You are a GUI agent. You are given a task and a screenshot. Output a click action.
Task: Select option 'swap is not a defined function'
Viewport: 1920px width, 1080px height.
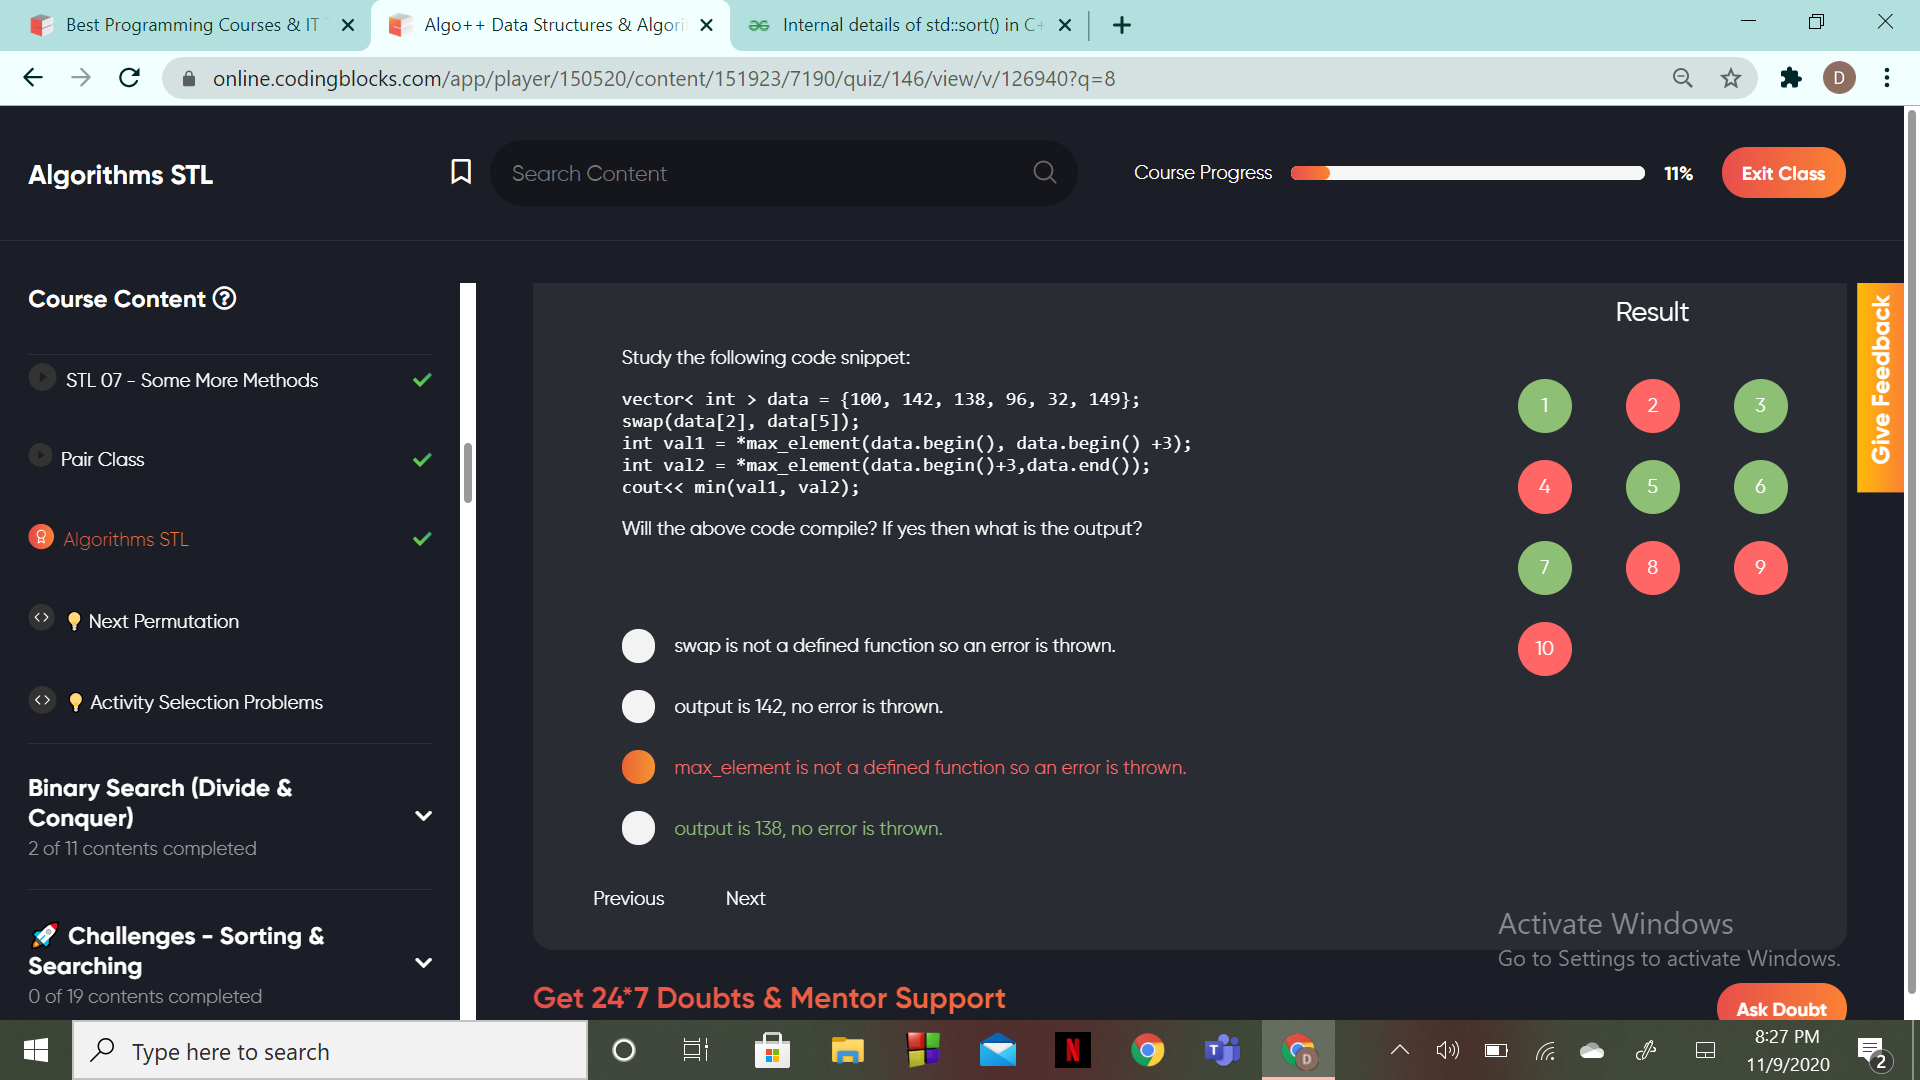638,646
